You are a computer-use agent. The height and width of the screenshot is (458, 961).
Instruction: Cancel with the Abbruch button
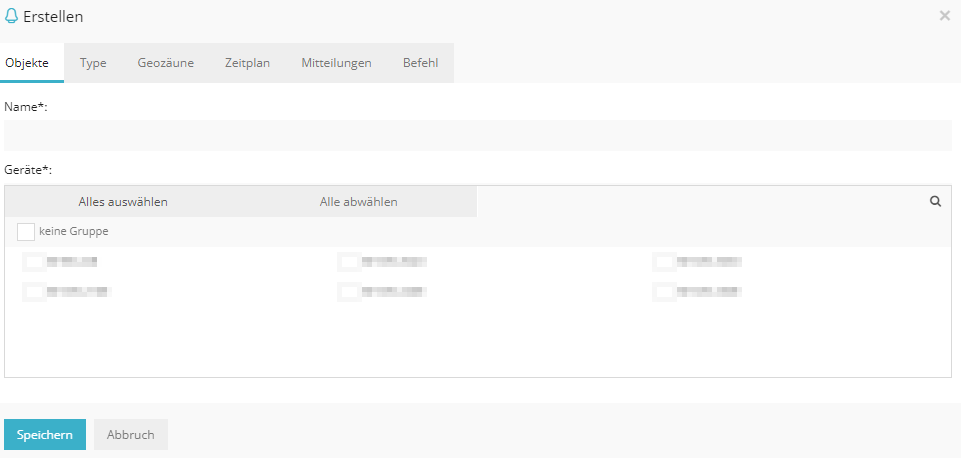coord(131,435)
